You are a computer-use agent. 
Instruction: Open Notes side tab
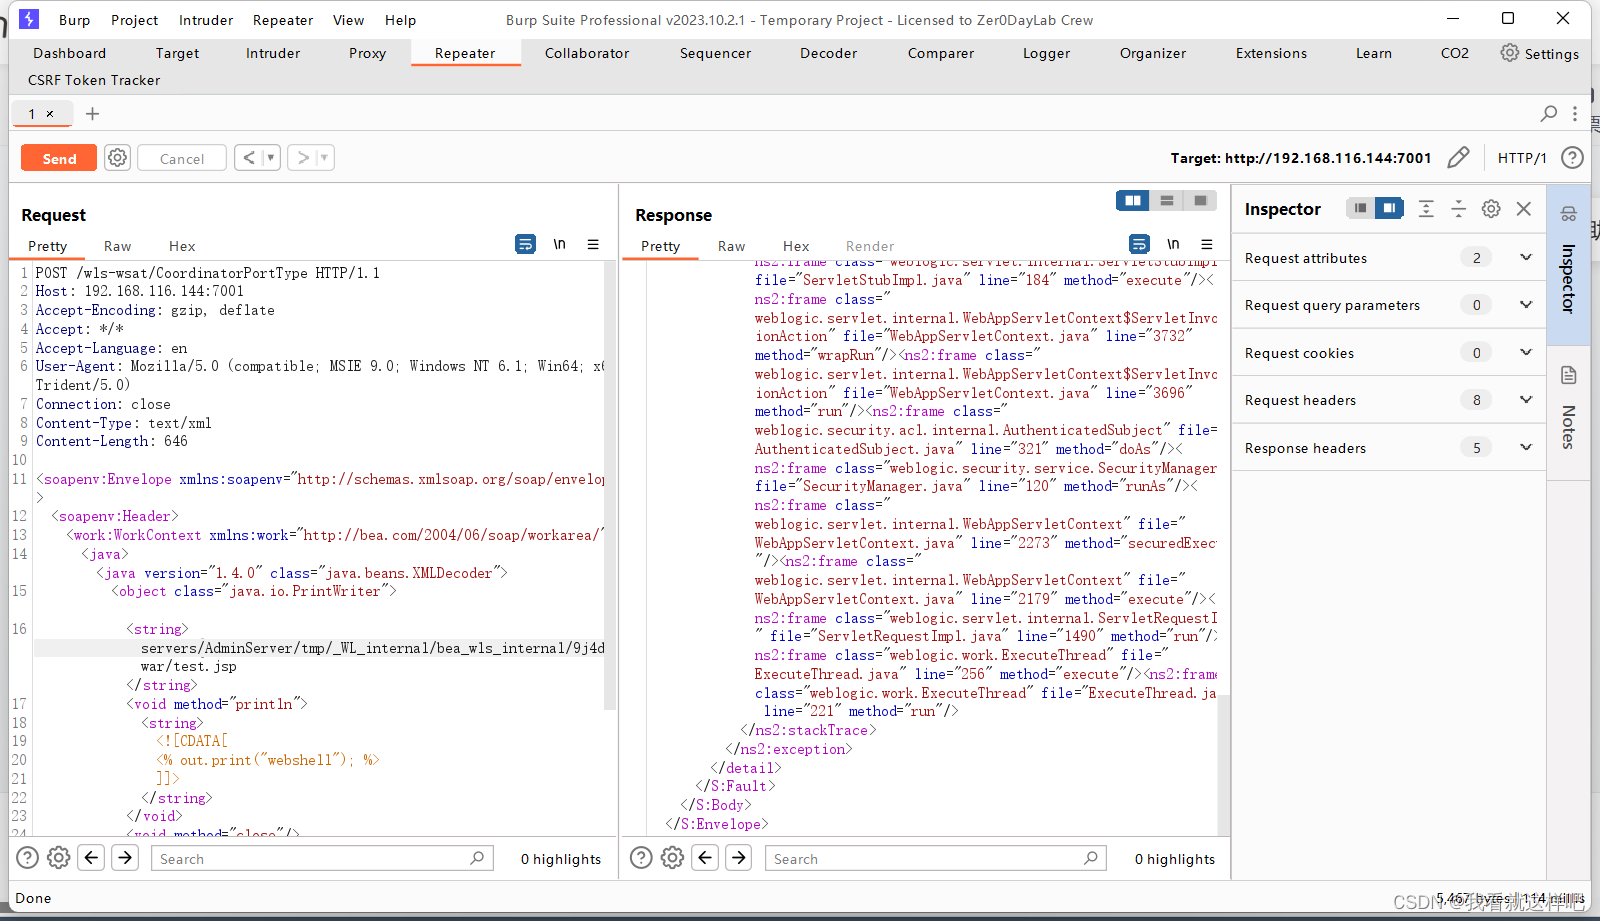click(x=1568, y=411)
